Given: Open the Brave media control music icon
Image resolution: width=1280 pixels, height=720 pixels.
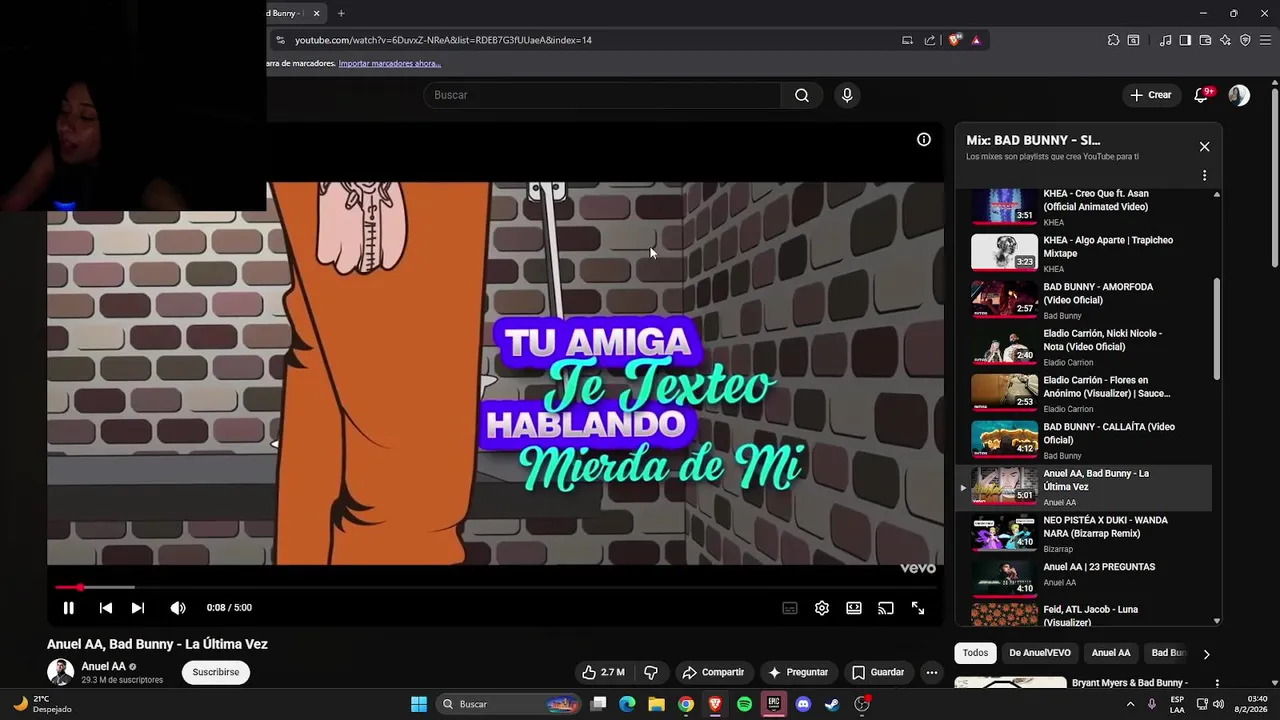Looking at the screenshot, I should click(1165, 40).
